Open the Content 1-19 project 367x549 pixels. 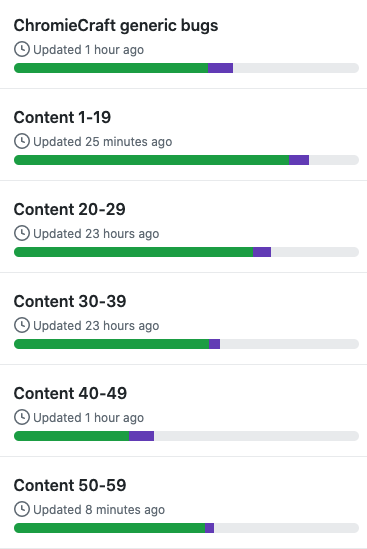click(62, 117)
